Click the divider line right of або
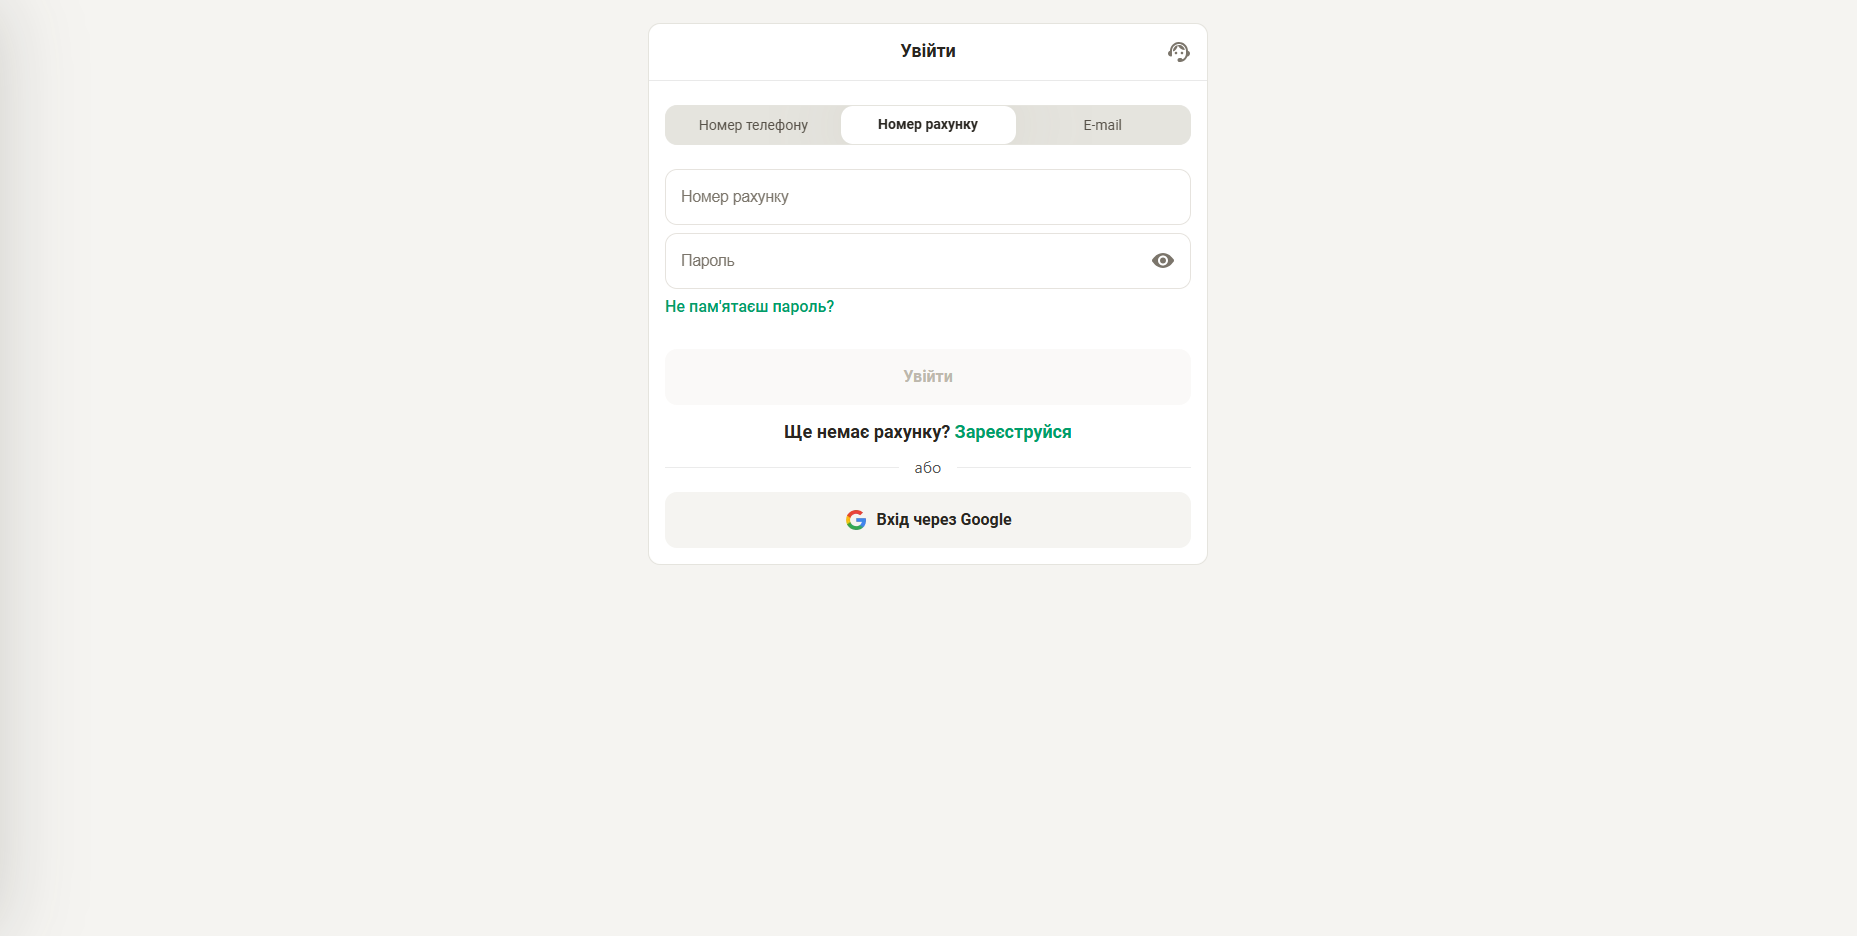The width and height of the screenshot is (1857, 936). click(x=1074, y=468)
